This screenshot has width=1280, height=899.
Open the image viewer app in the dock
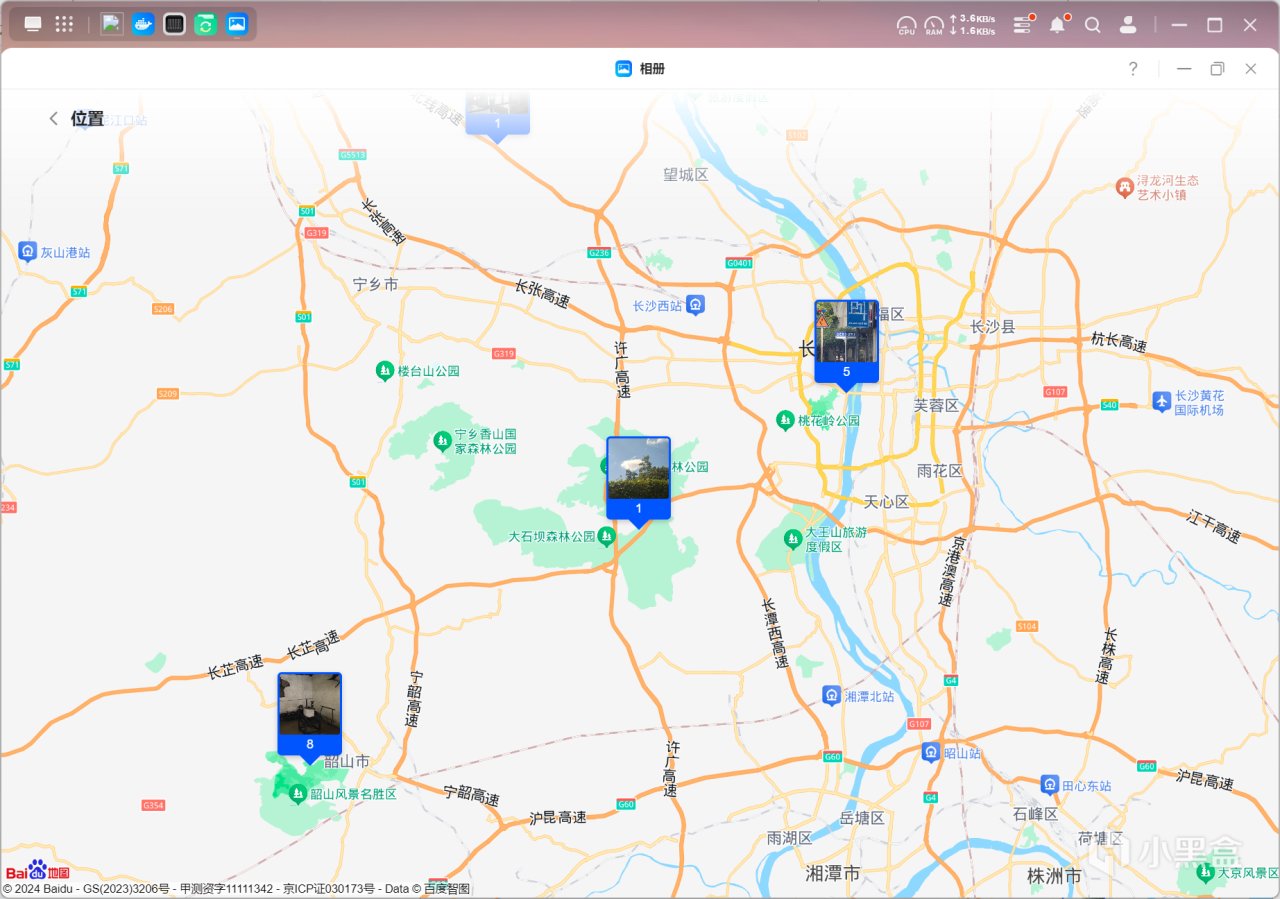click(112, 24)
